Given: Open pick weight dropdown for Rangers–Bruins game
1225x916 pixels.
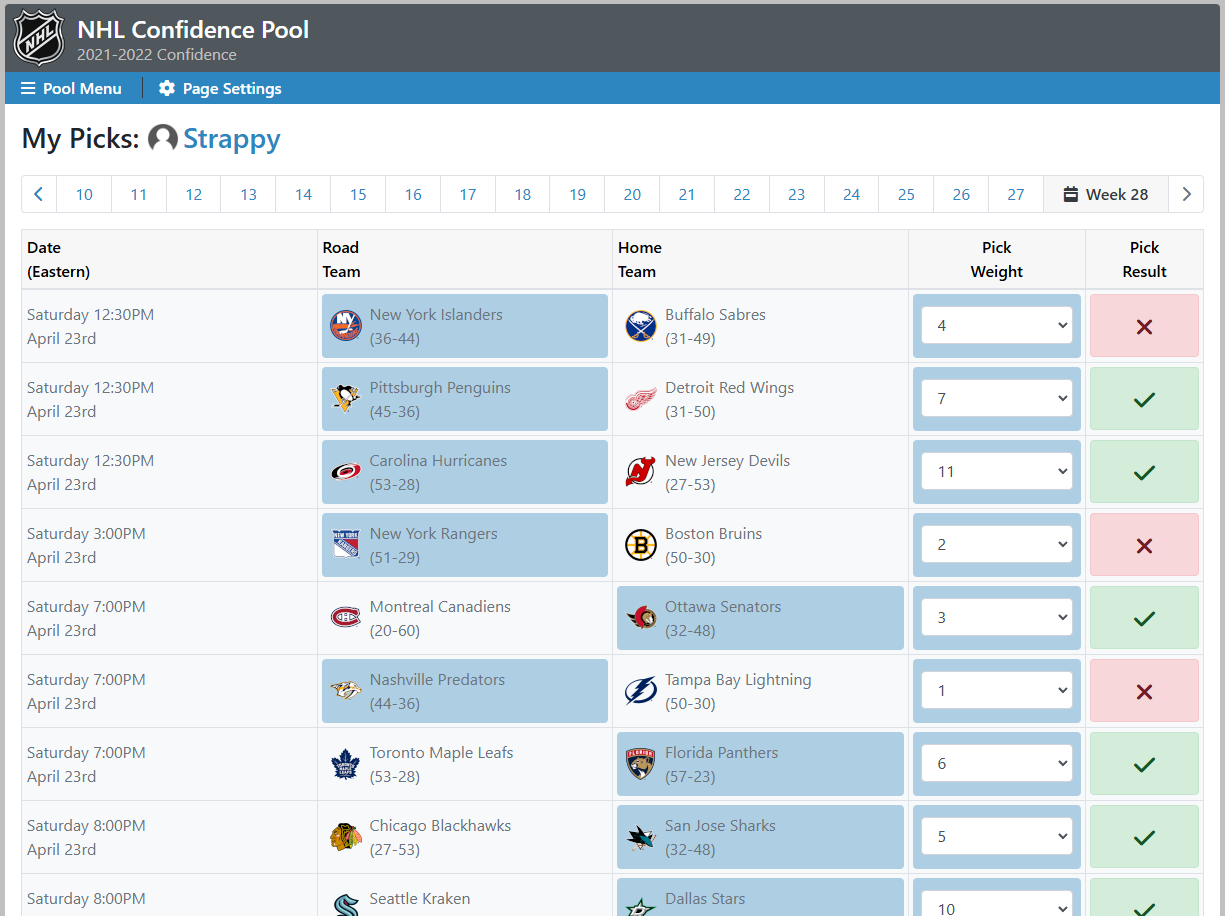Looking at the screenshot, I should (x=997, y=545).
